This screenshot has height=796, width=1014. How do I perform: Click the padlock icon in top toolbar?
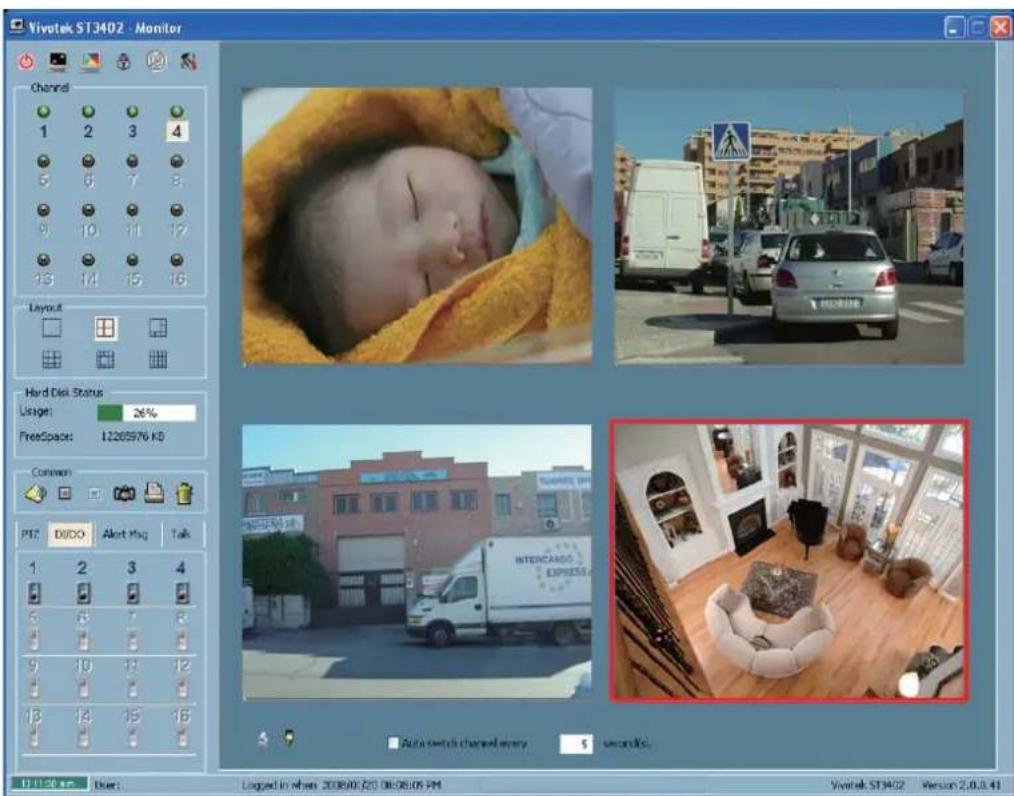(x=124, y=61)
